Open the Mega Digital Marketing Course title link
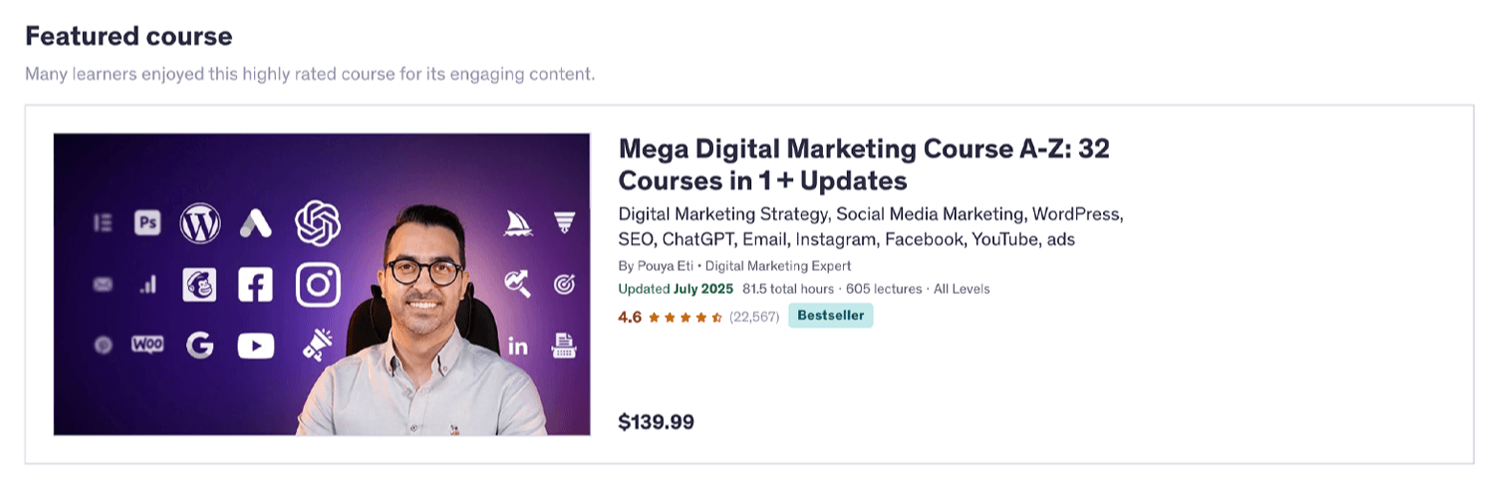Image resolution: width=1500 pixels, height=489 pixels. click(x=864, y=164)
